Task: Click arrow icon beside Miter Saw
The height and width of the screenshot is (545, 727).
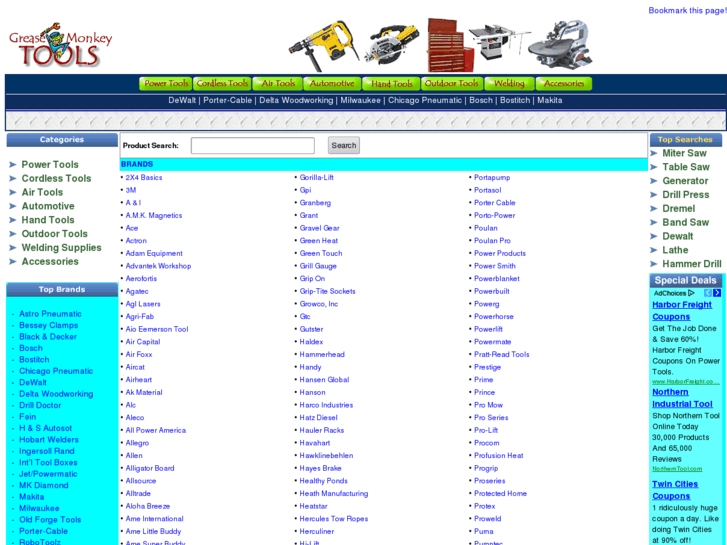Action: 654,154
